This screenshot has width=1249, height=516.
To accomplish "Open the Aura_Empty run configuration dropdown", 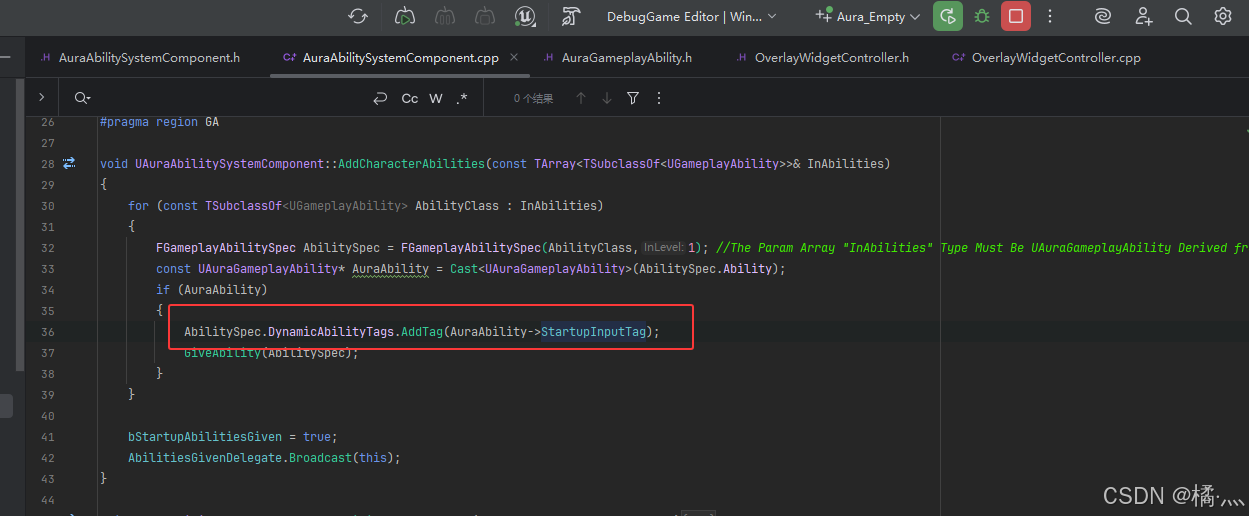I will coord(868,16).
